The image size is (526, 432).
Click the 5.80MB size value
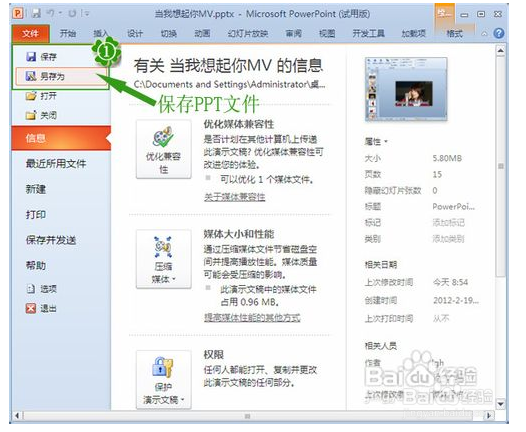pos(447,158)
